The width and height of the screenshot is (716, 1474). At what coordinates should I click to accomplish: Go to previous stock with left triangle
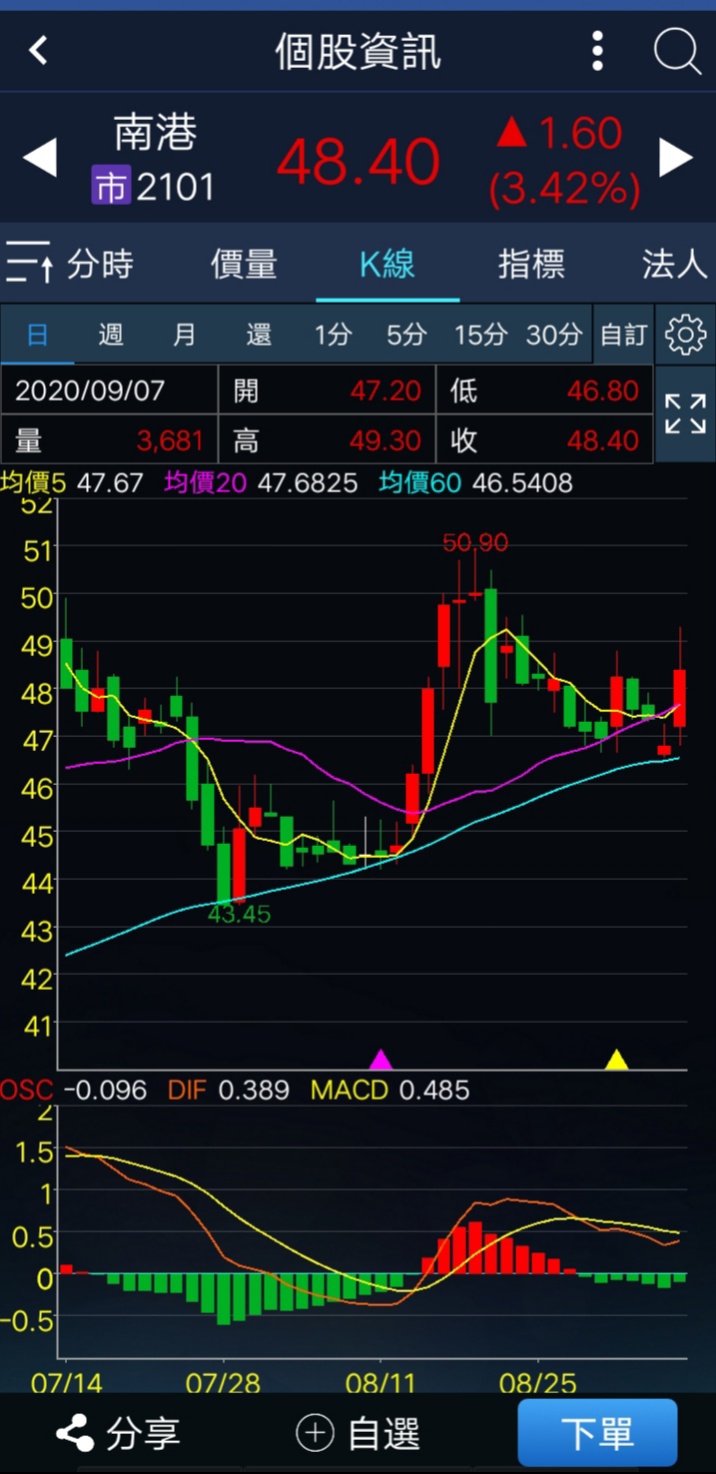click(x=40, y=158)
